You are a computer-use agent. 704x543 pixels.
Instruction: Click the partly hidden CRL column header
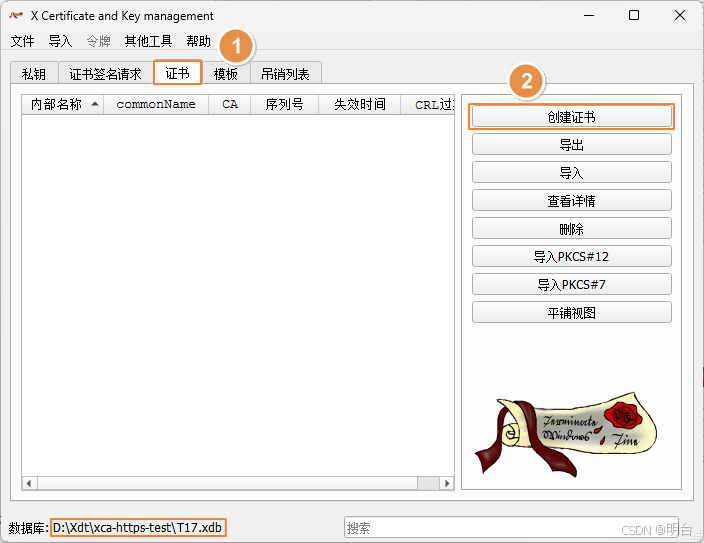pos(428,104)
